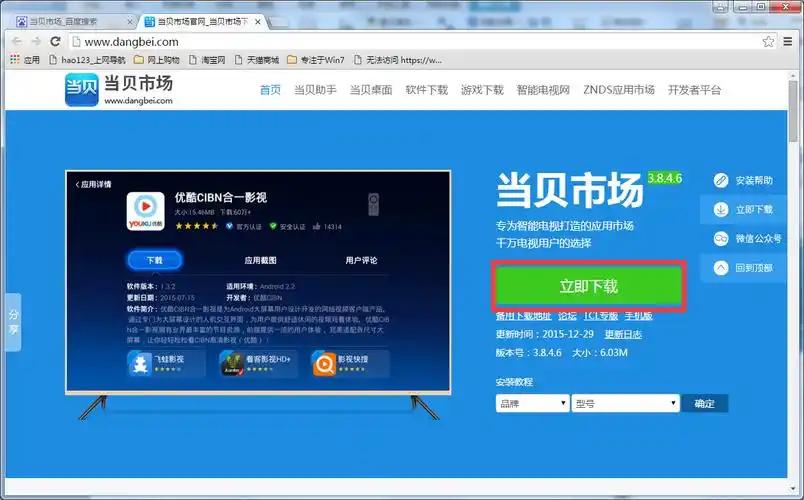Screen dimensions: 804x500
Task: Click the 分享 side tab
Action: tap(13, 322)
